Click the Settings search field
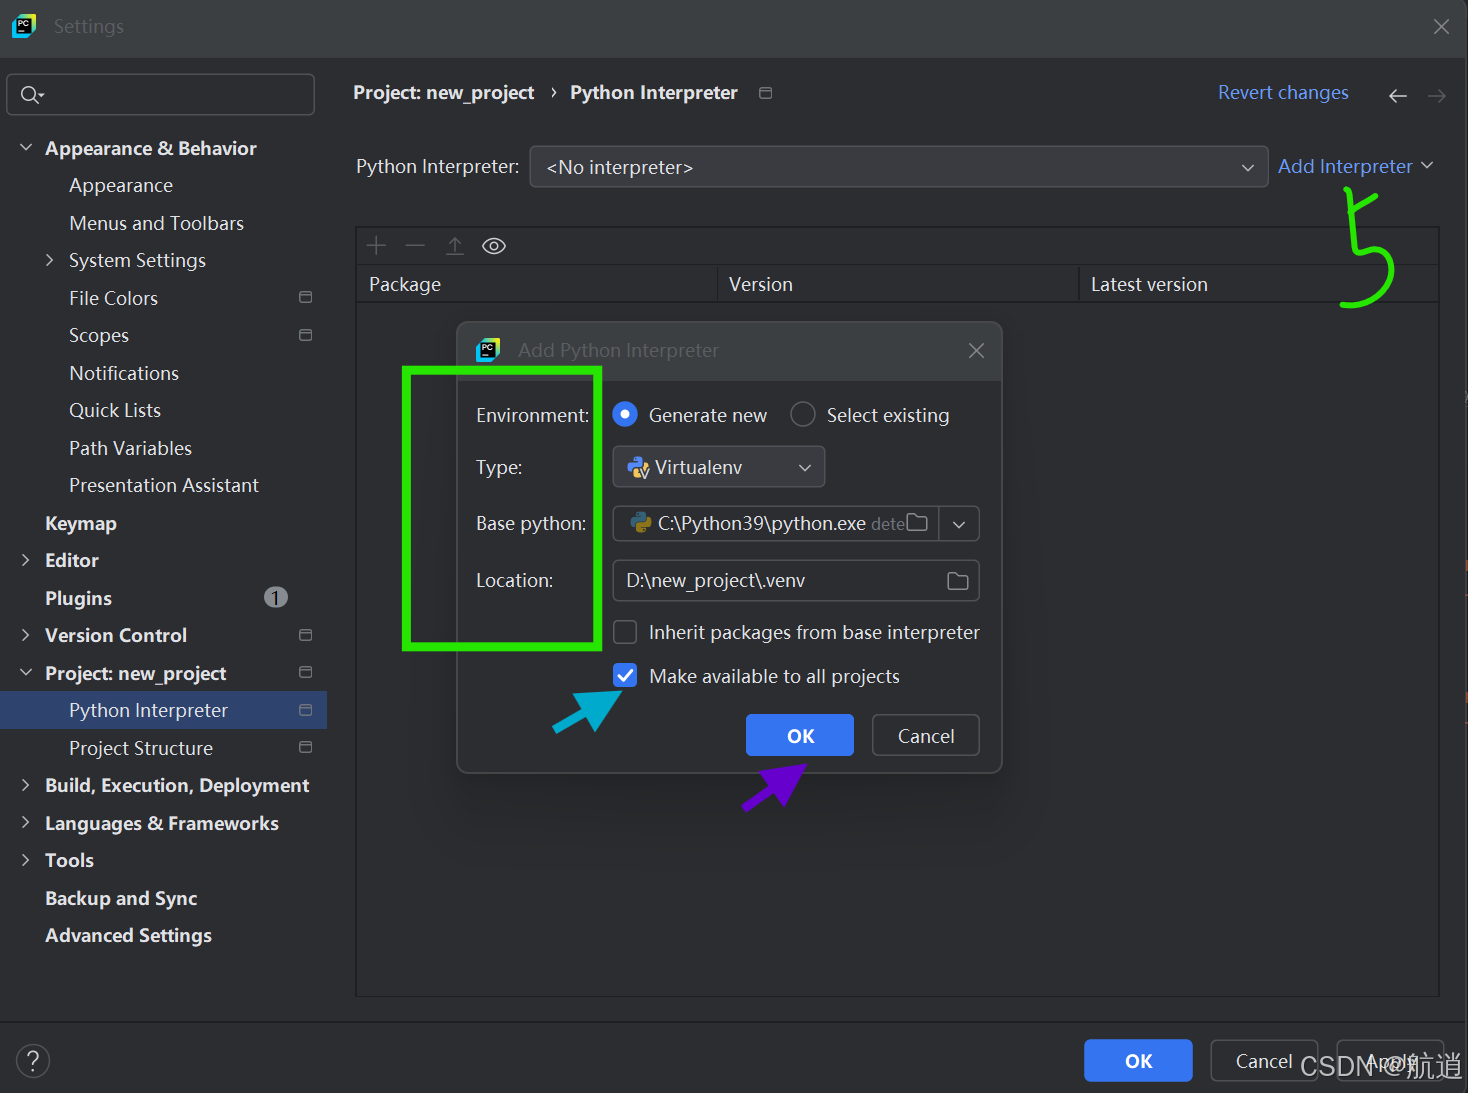This screenshot has height=1093, width=1468. (x=160, y=95)
